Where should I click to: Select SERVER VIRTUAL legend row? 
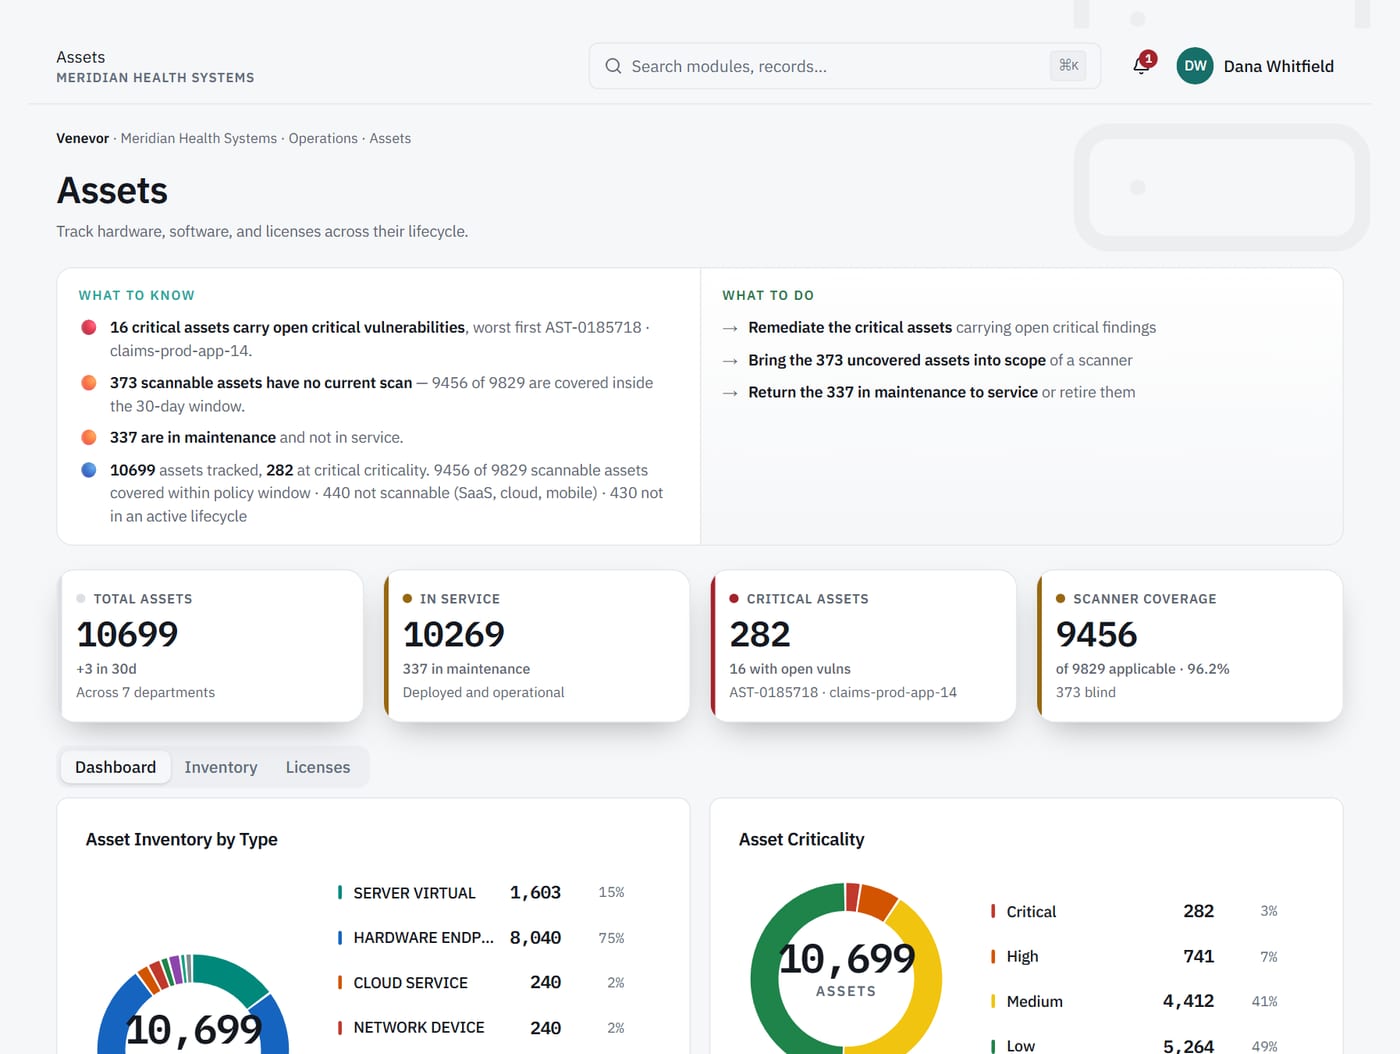click(x=483, y=893)
